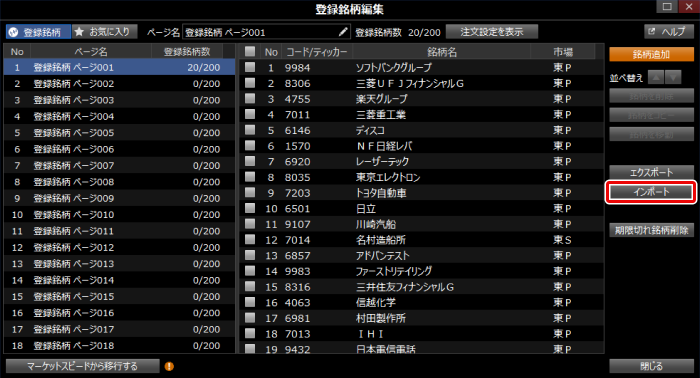
Task: Close the 登録銘柄編集 window
Action: tap(688, 7)
